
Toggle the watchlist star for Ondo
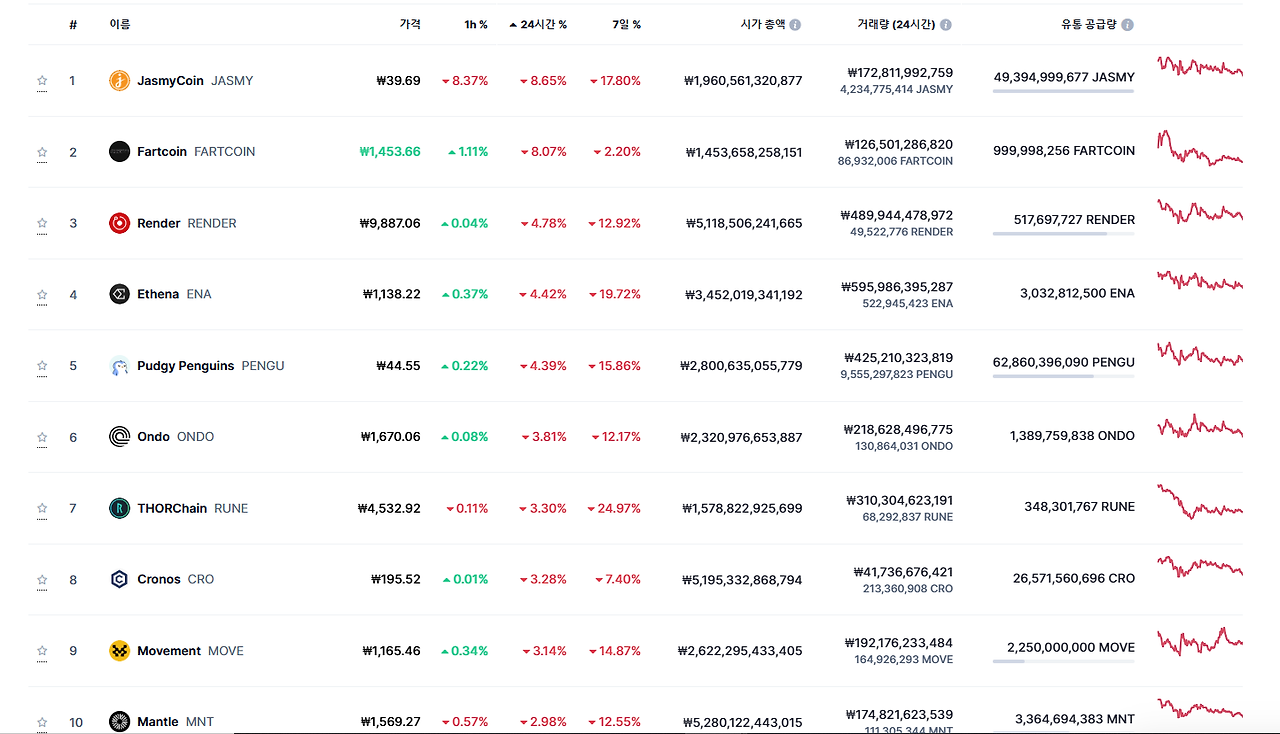42,437
